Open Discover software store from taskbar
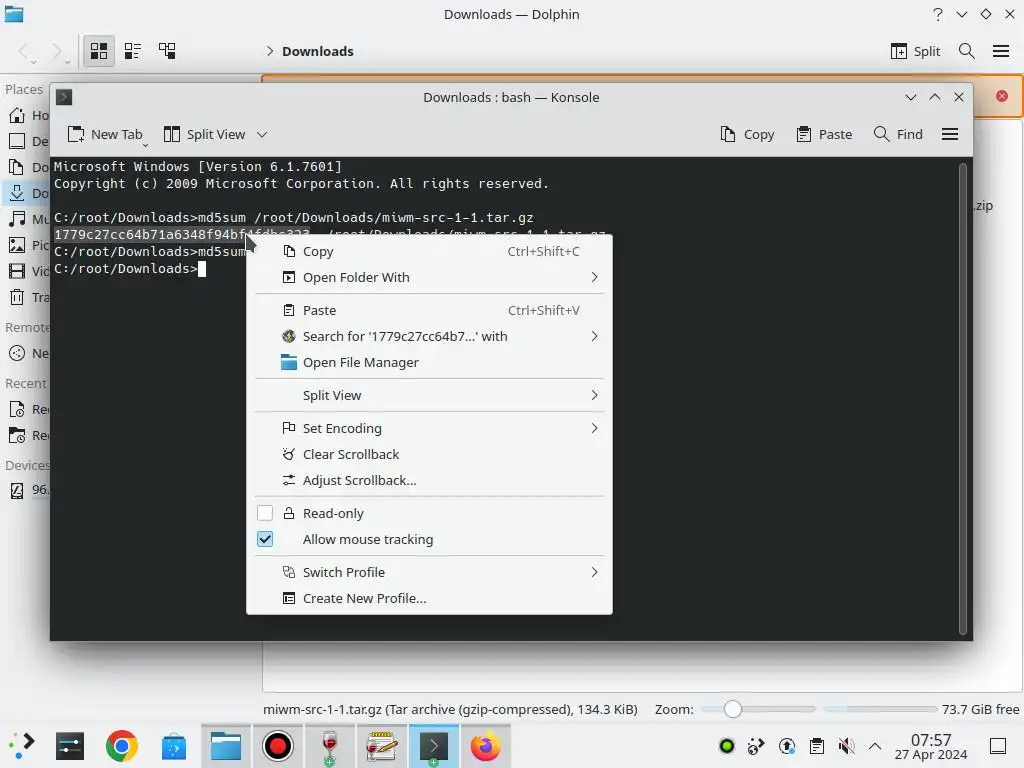Screen dimensions: 1024x768 coord(174,745)
